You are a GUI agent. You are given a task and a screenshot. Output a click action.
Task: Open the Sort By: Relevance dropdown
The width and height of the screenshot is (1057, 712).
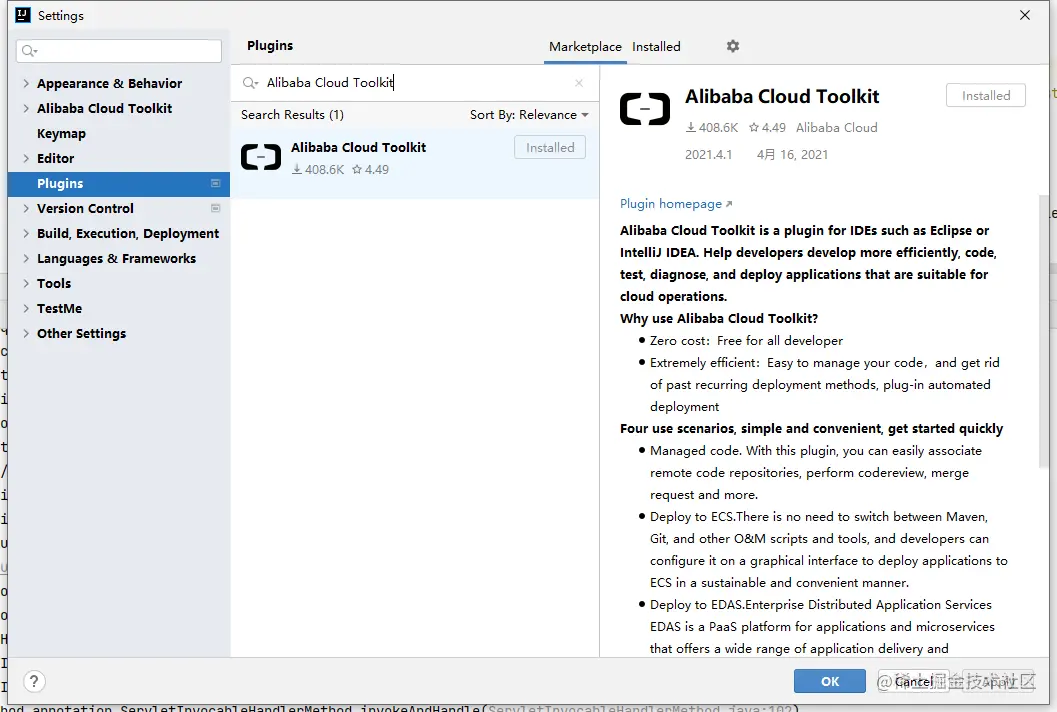529,115
